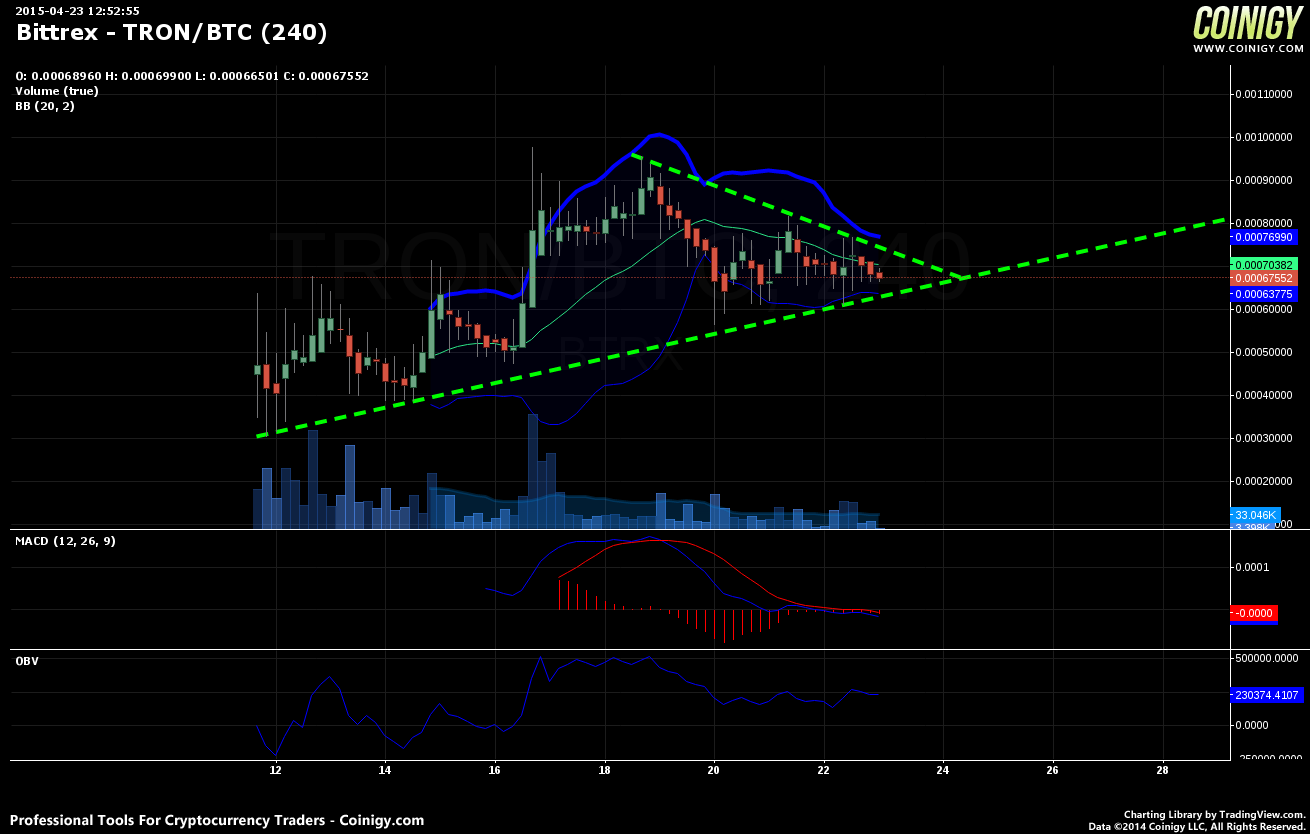Click the date 26 on time axis
Image resolution: width=1310 pixels, height=834 pixels.
(x=1053, y=771)
